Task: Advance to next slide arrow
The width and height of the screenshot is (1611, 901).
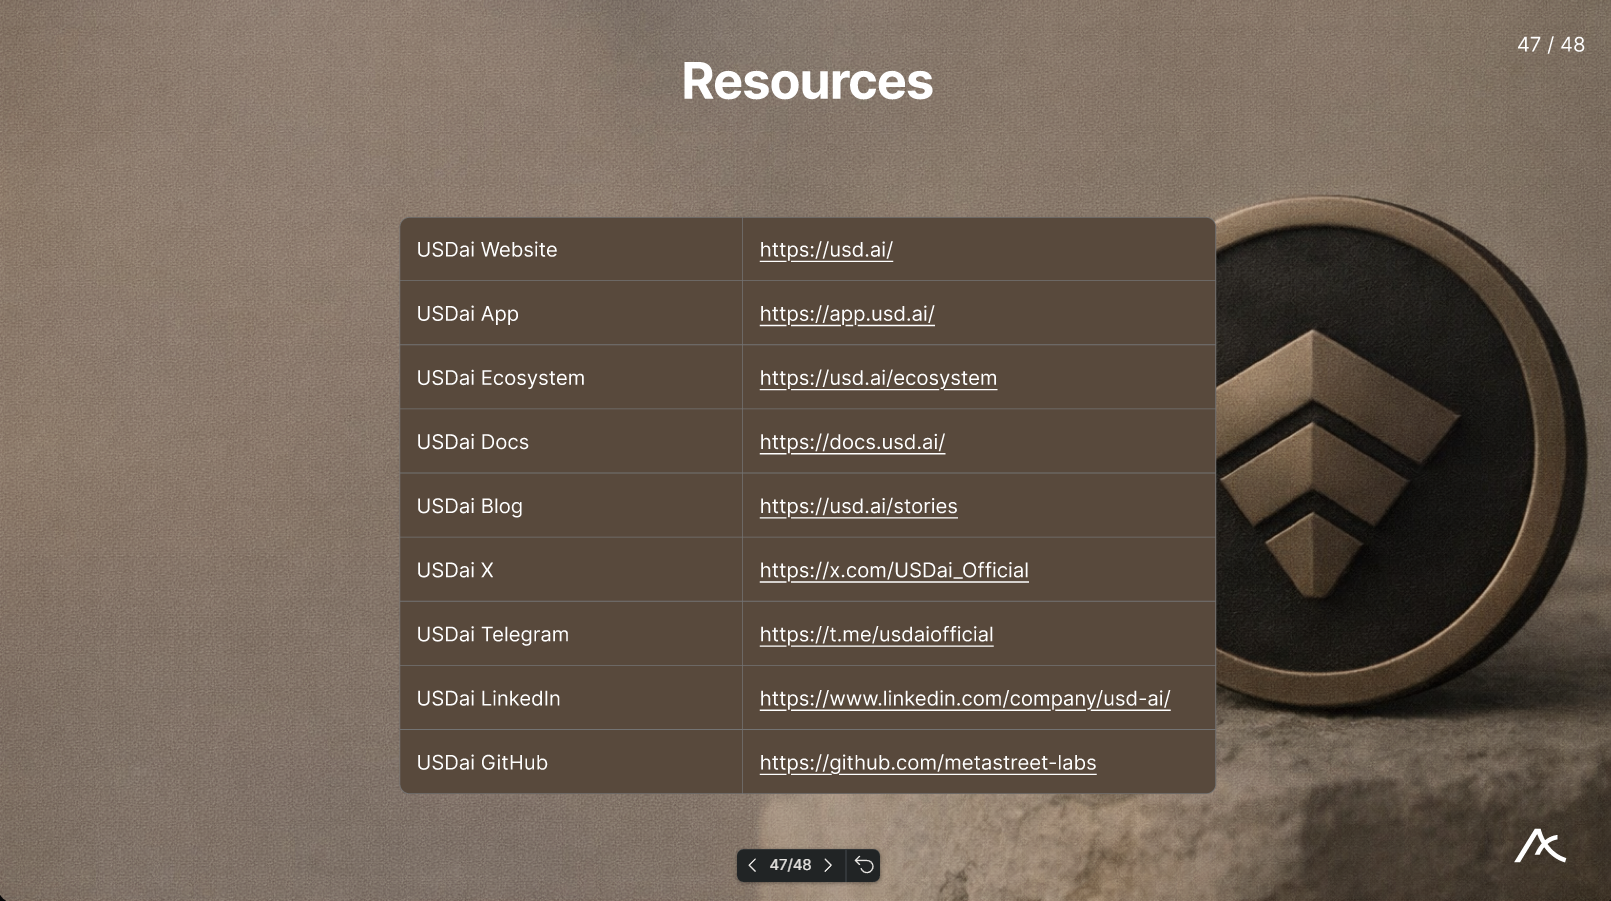Action: pos(828,865)
